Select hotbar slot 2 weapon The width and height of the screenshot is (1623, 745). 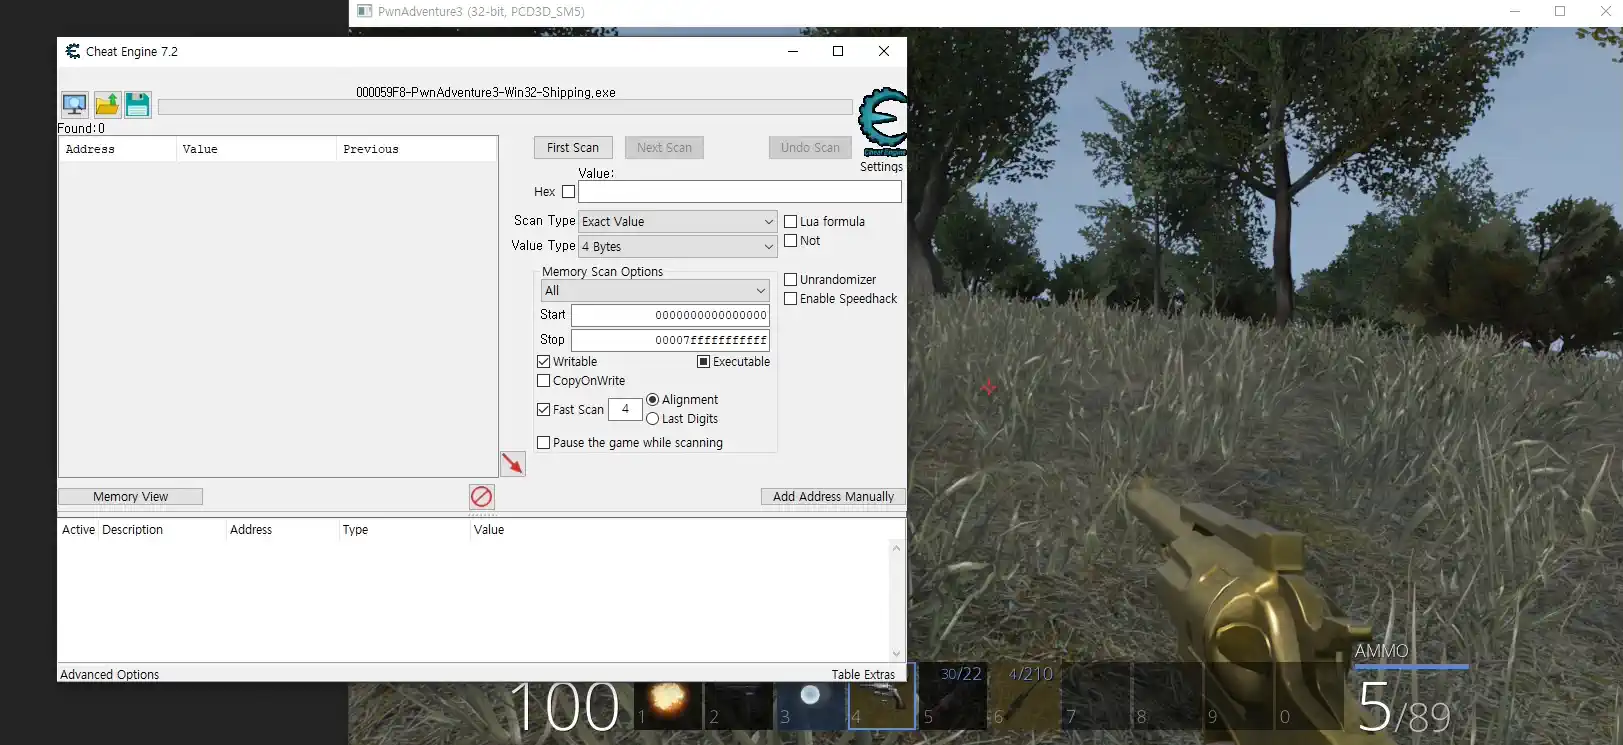[738, 697]
